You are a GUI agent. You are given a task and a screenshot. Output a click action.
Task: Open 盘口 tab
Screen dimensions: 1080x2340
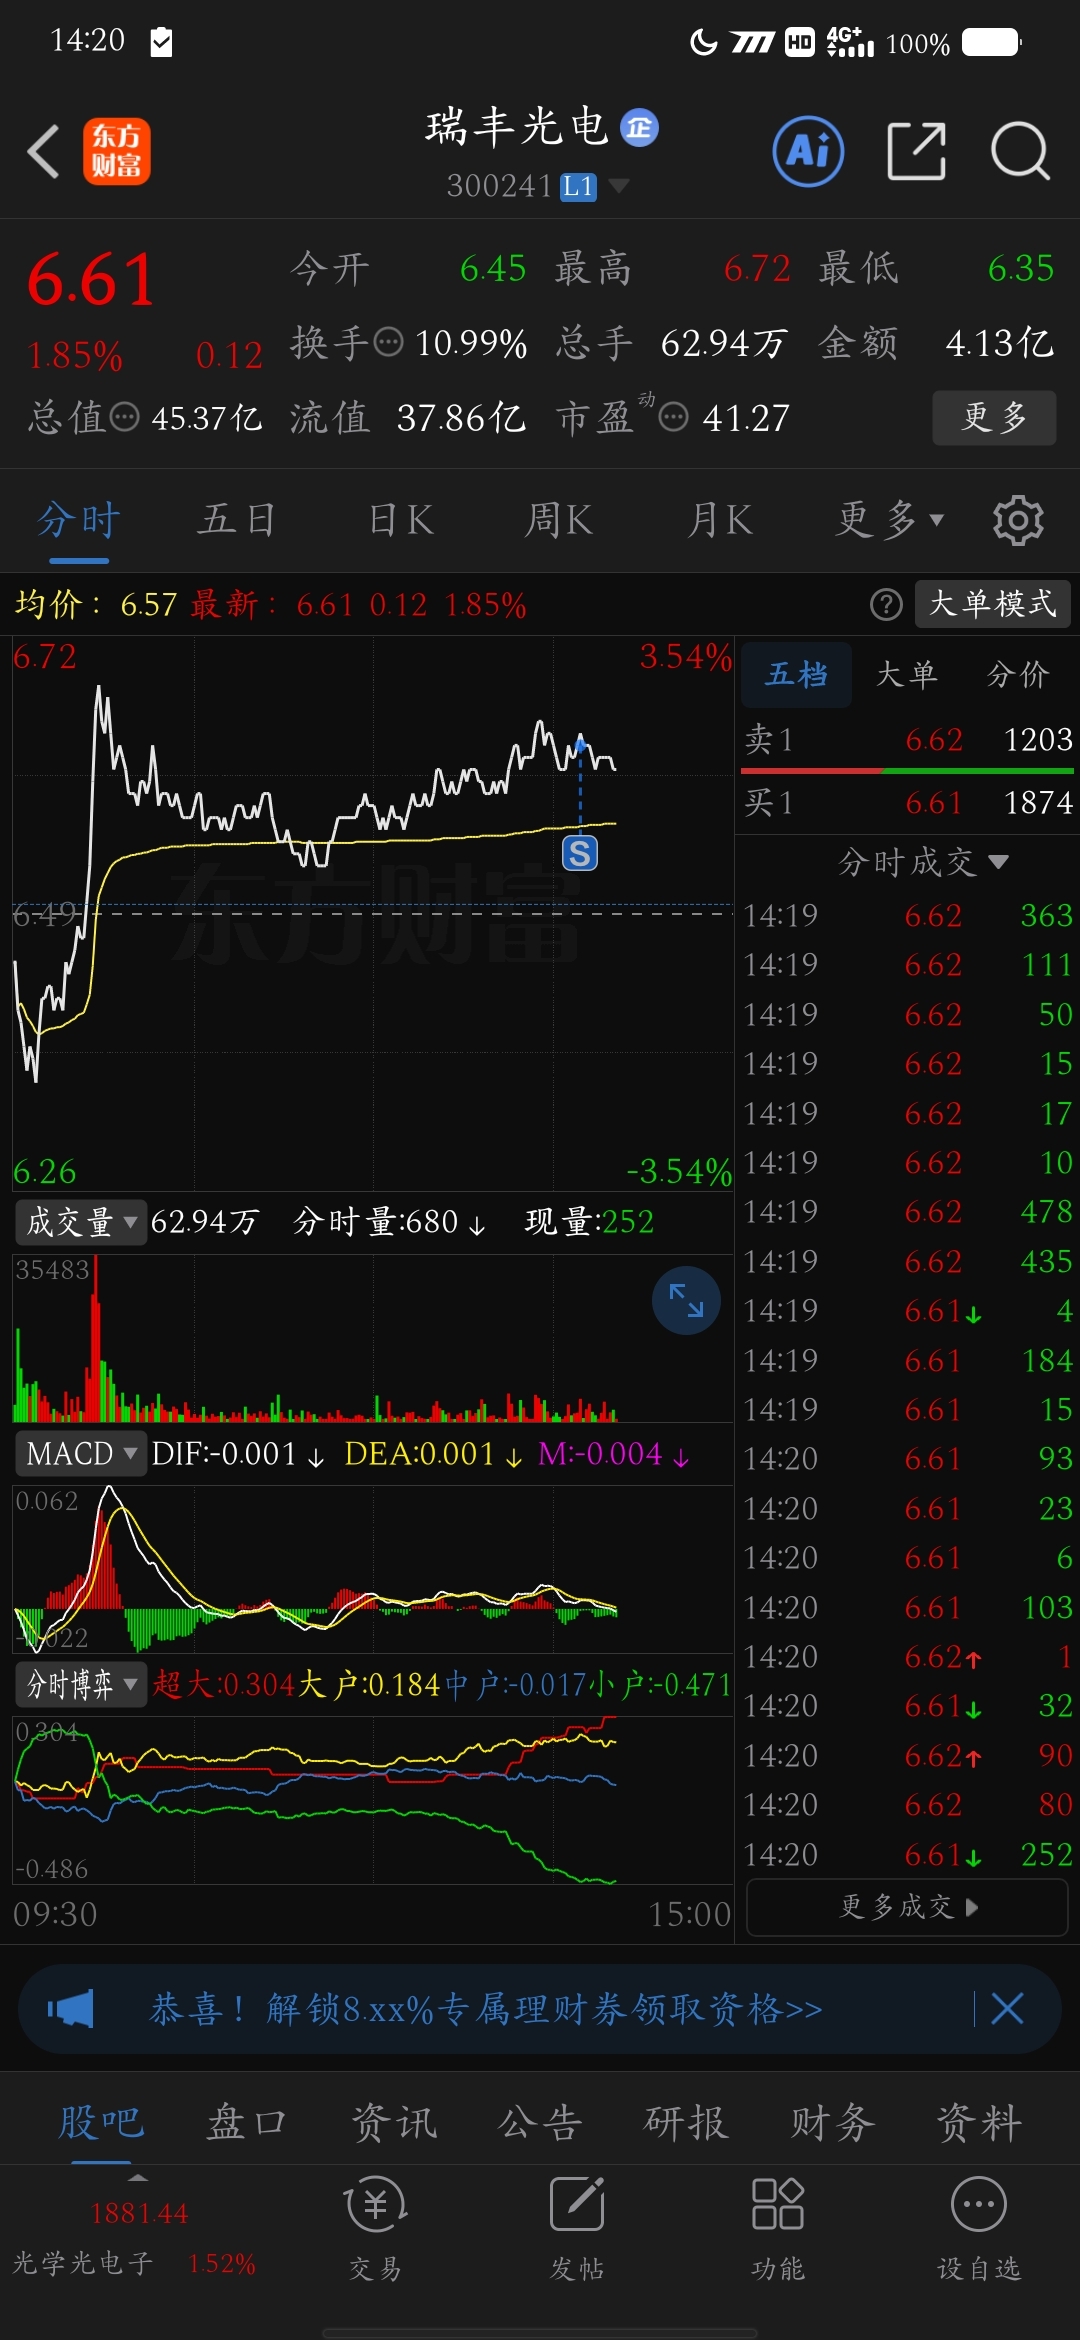coord(247,2122)
